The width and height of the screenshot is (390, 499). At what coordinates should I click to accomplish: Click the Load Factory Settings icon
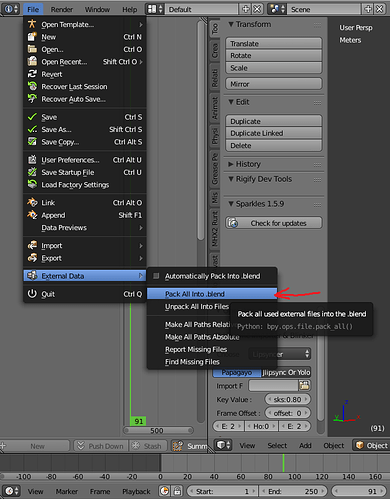coord(32,184)
